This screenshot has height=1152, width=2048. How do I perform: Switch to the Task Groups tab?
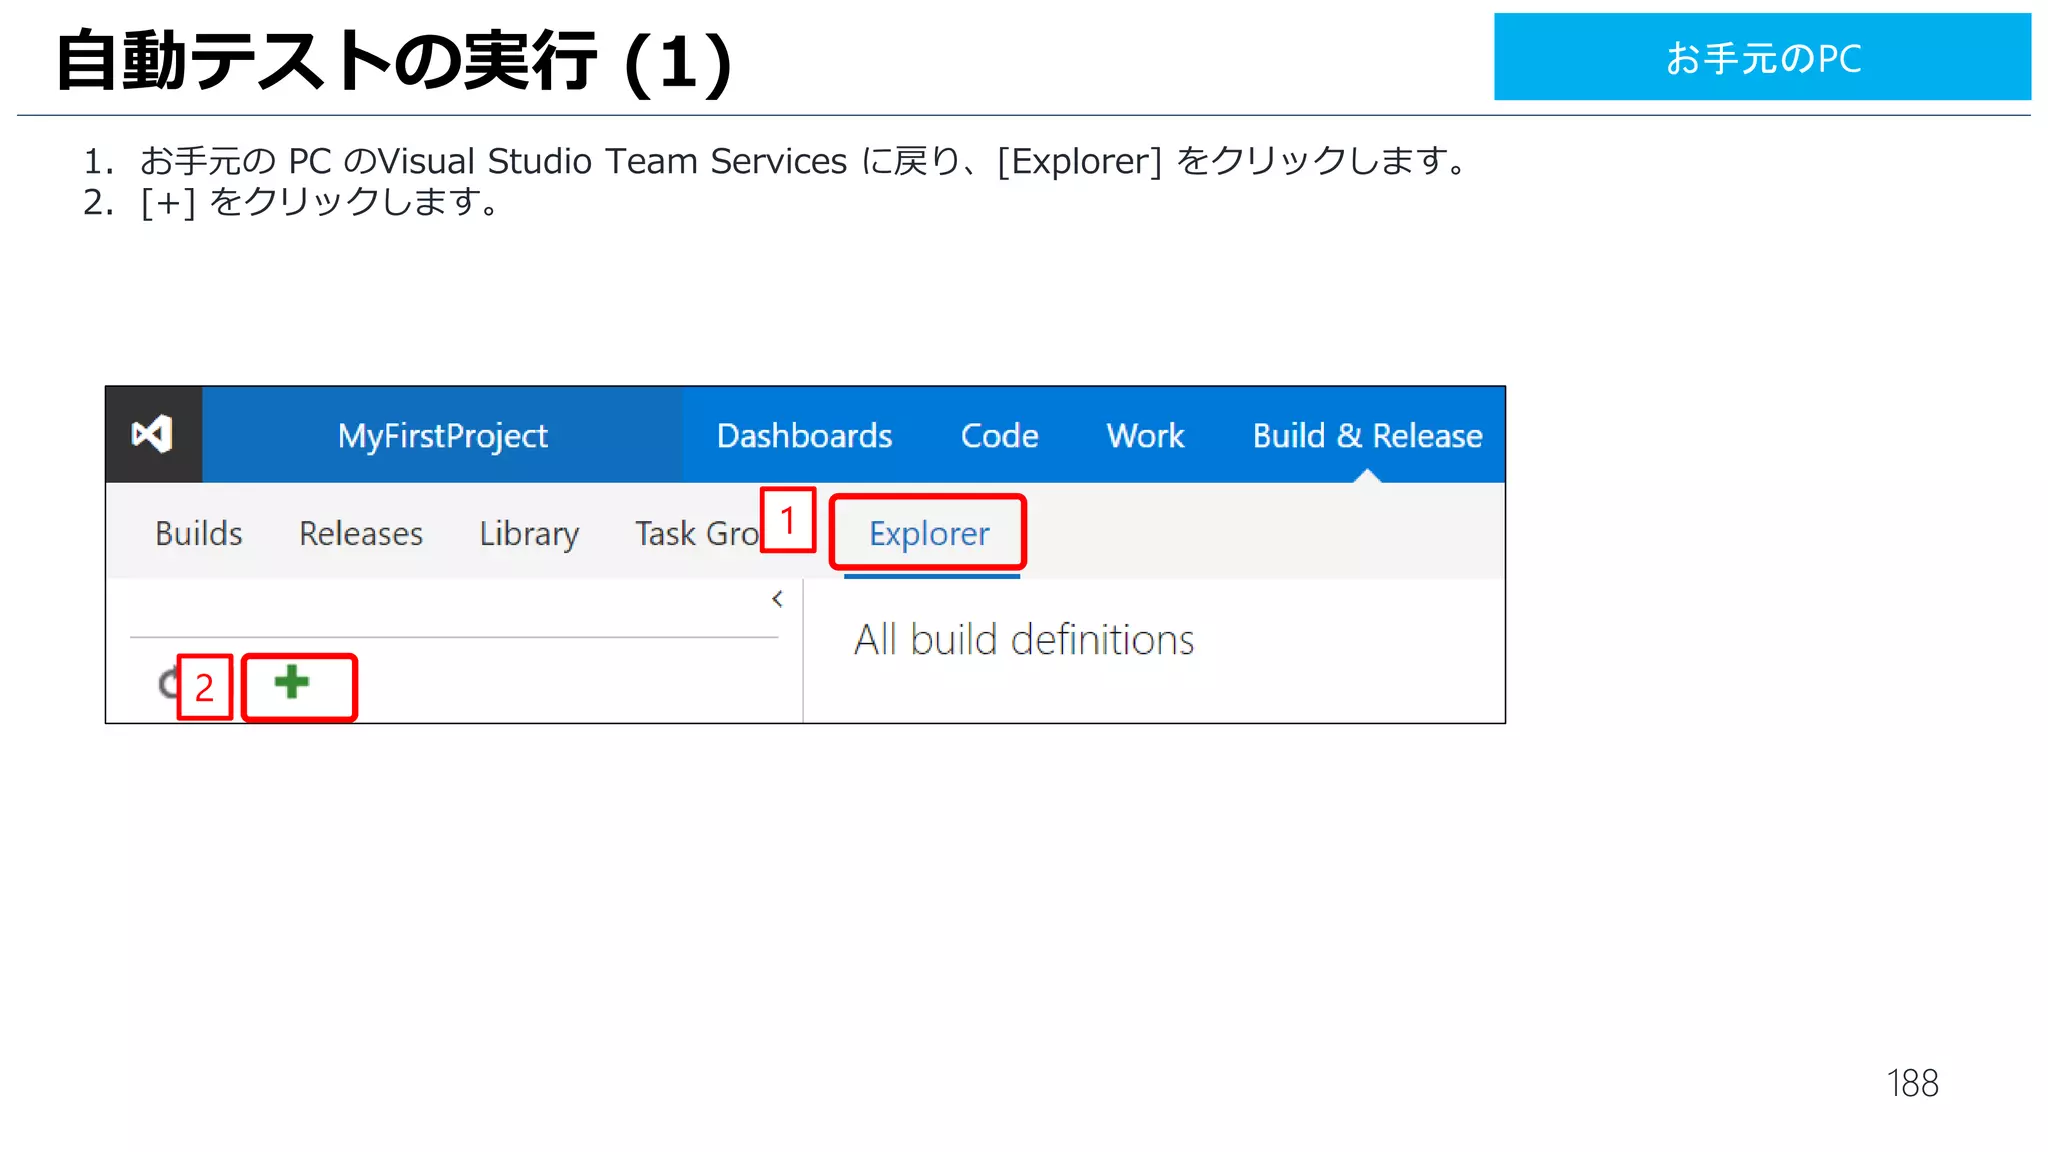click(x=697, y=533)
